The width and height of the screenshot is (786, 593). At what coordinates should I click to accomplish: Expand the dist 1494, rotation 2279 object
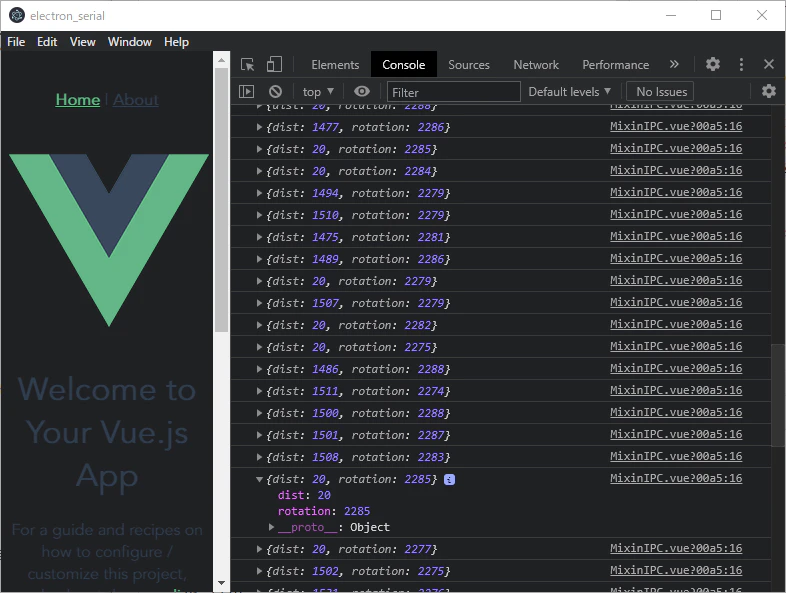coord(259,193)
